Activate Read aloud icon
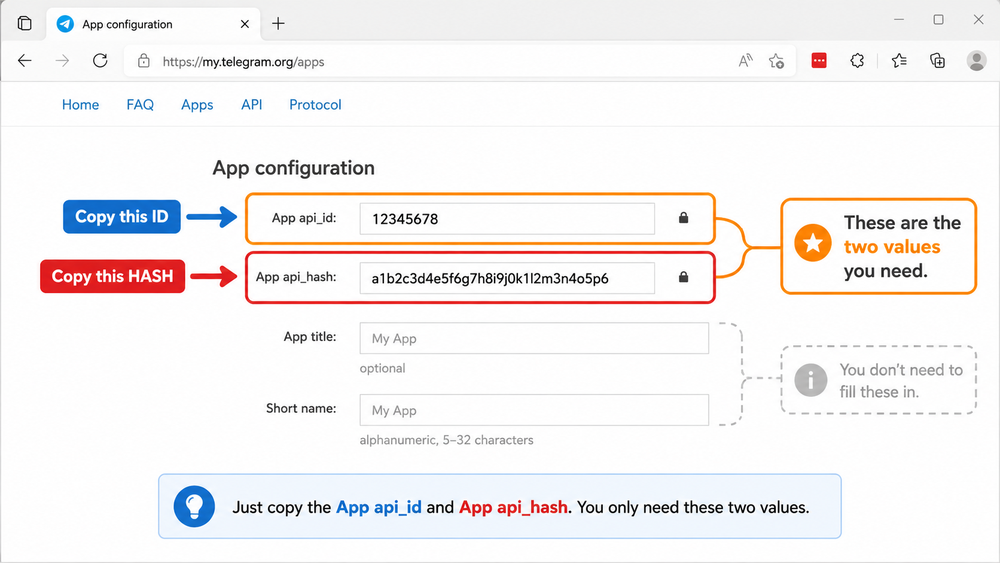 tap(745, 61)
